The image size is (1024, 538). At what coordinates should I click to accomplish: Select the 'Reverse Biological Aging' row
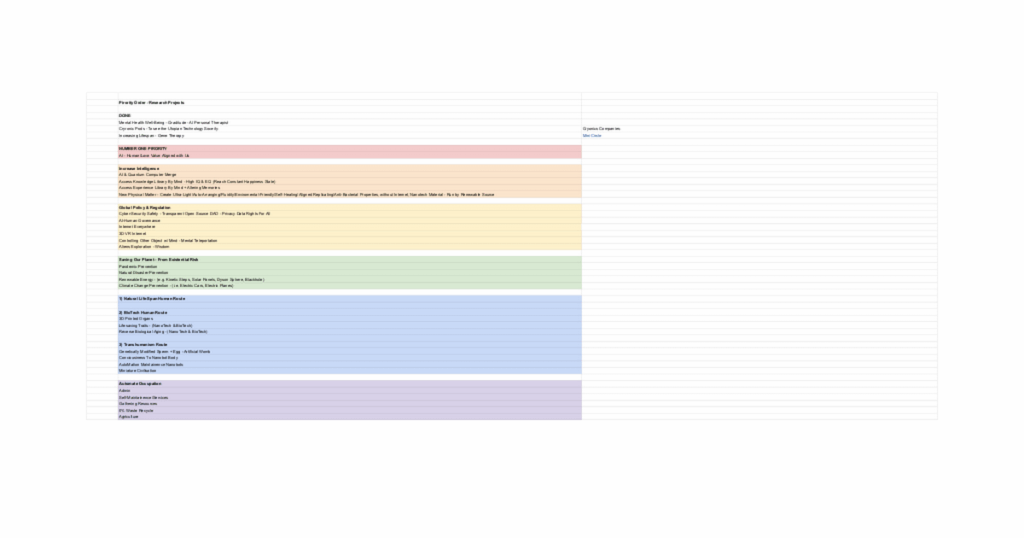349,332
